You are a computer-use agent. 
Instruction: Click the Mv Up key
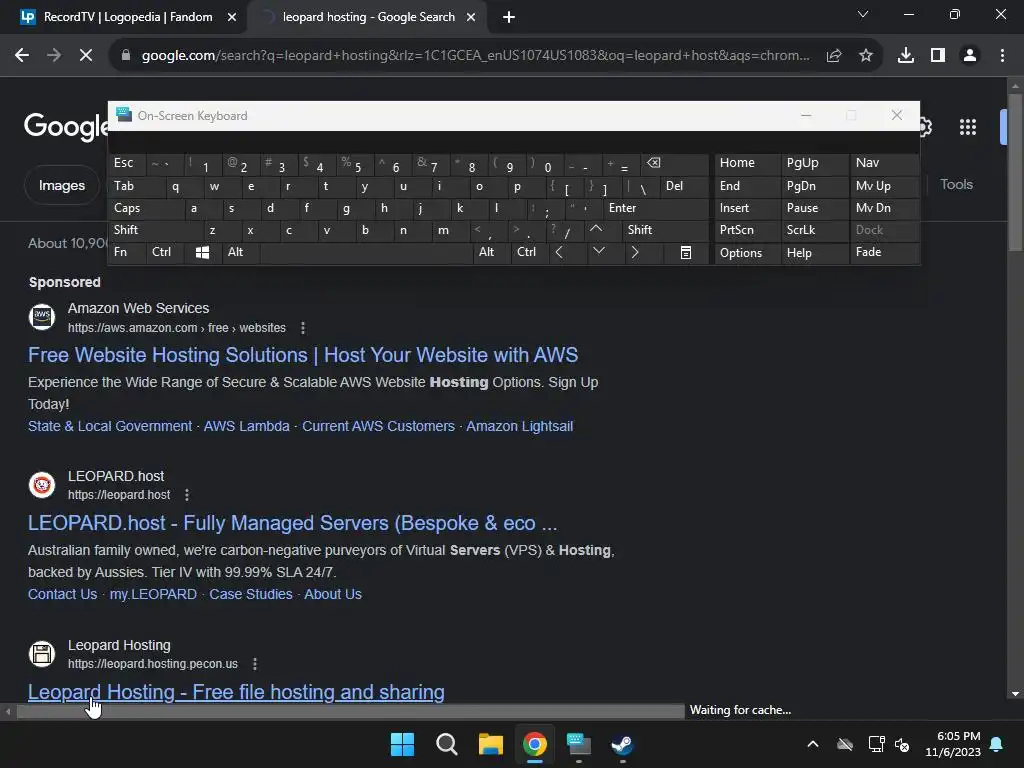(x=884, y=187)
